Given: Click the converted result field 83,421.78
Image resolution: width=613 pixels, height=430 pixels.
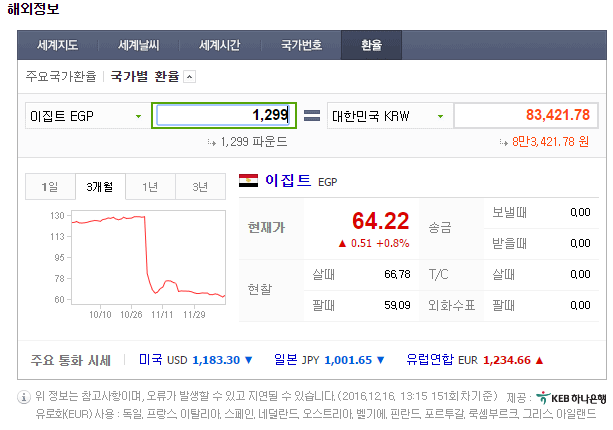Looking at the screenshot, I should (x=525, y=115).
